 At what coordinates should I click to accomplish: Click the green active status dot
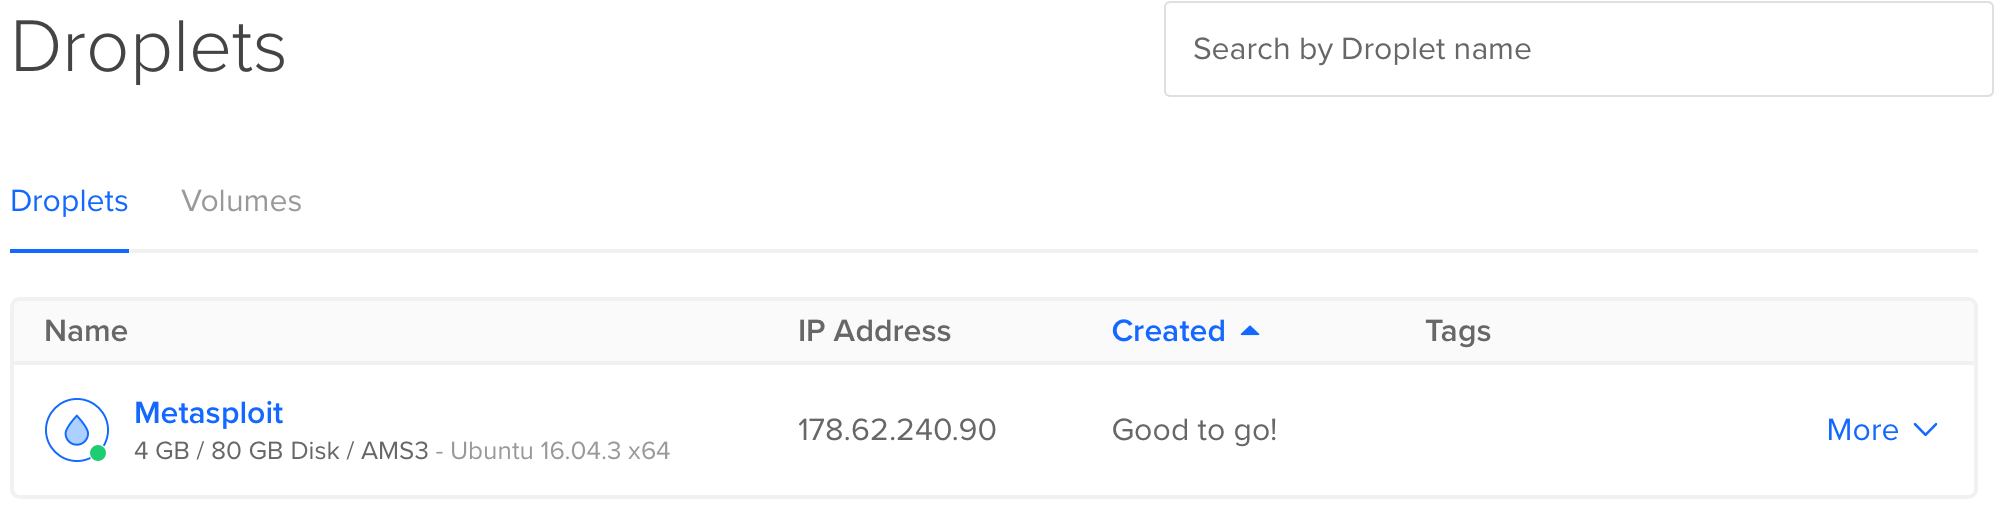[x=98, y=453]
